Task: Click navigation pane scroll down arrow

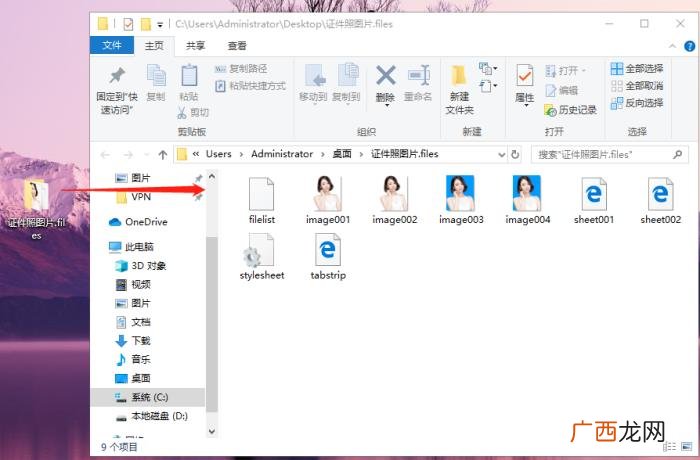Action: [212, 431]
